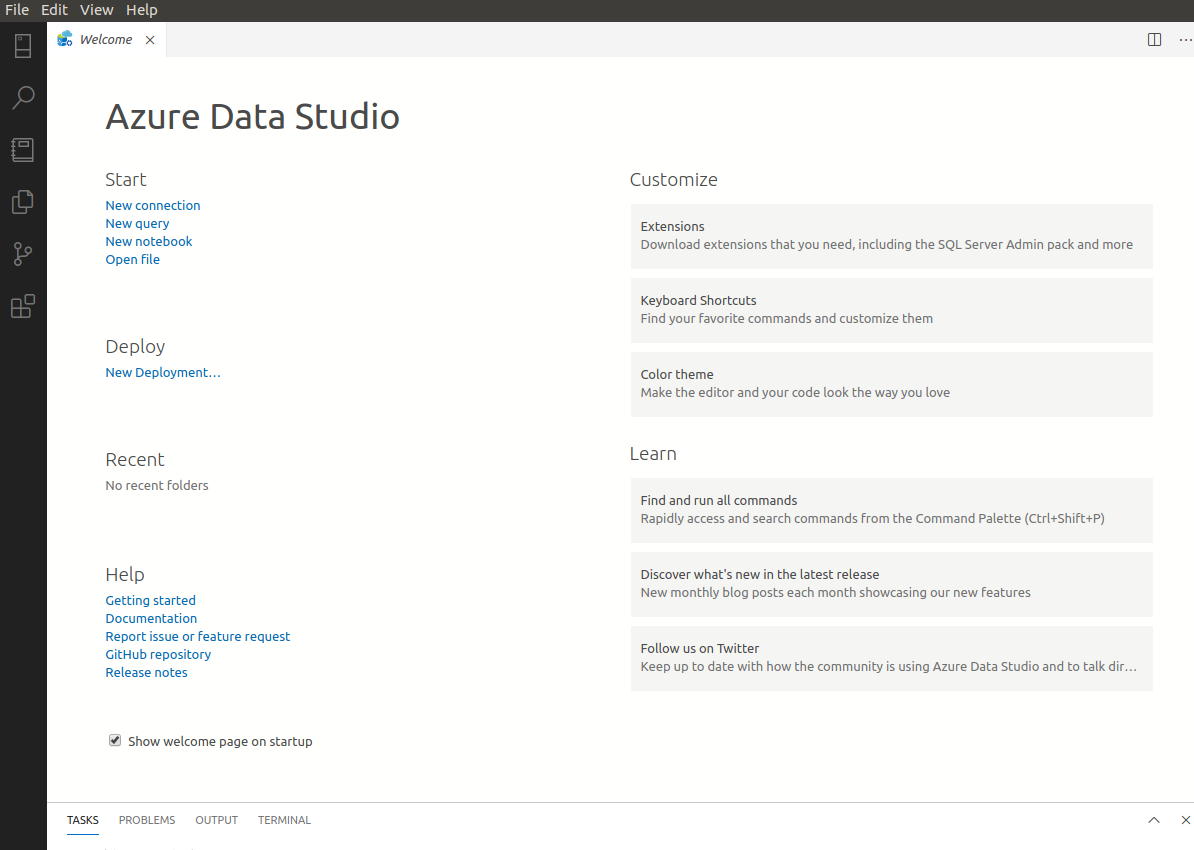Open the Extensions view
Screen dimensions: 1194x850
click(x=22, y=306)
